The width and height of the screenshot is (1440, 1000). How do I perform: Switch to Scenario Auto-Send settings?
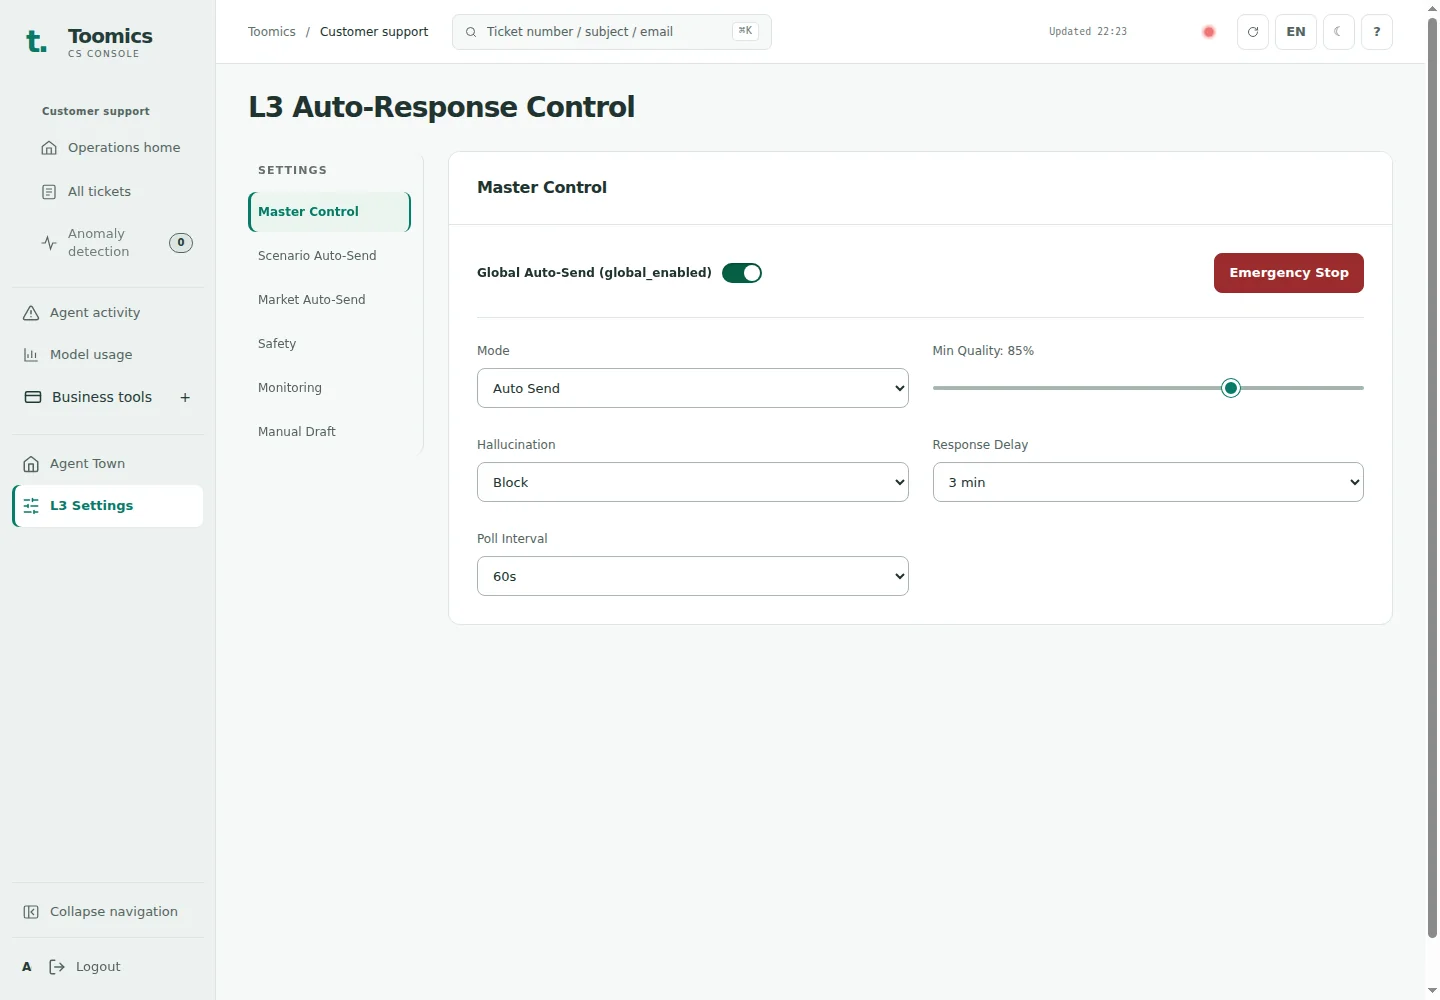coord(329,256)
